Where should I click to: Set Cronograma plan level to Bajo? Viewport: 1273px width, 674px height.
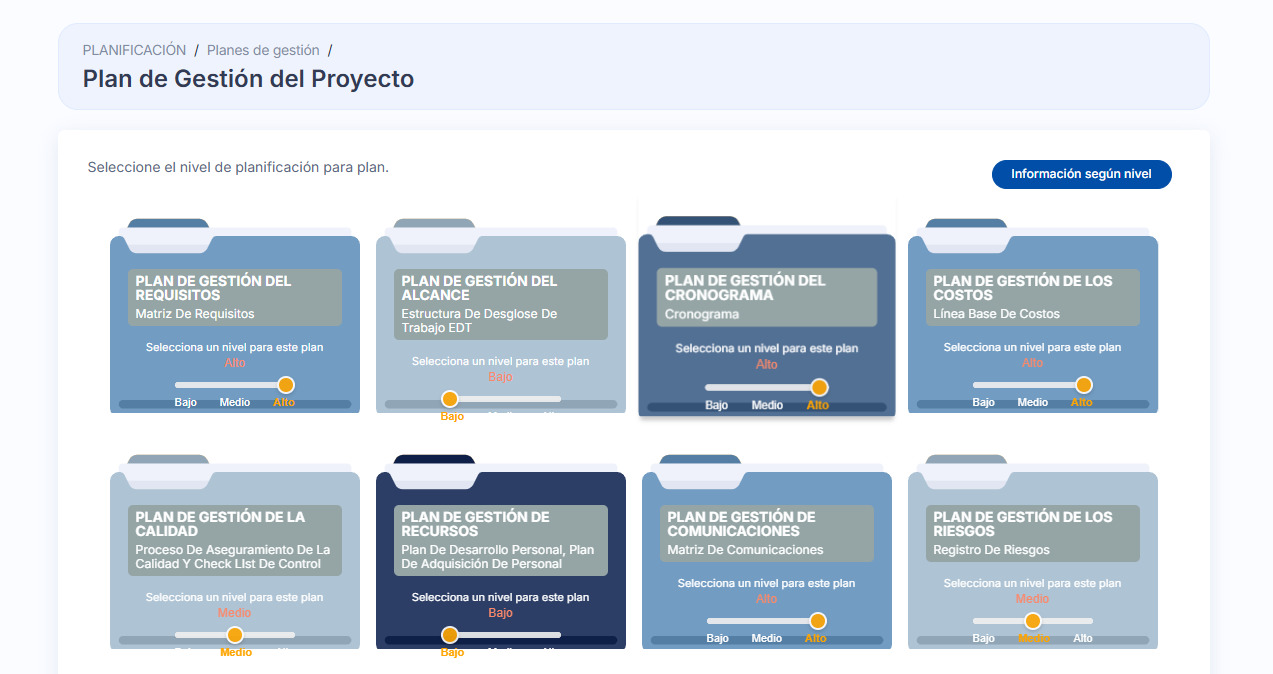(717, 405)
